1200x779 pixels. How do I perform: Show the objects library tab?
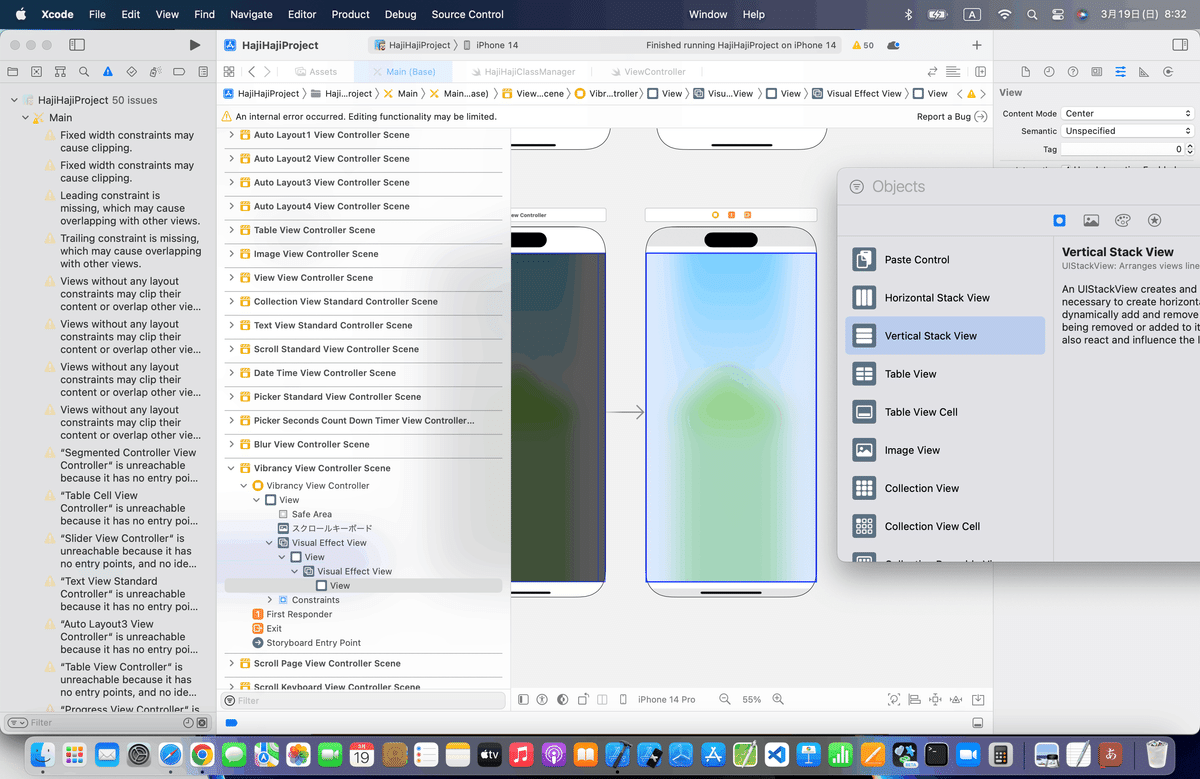click(1060, 221)
